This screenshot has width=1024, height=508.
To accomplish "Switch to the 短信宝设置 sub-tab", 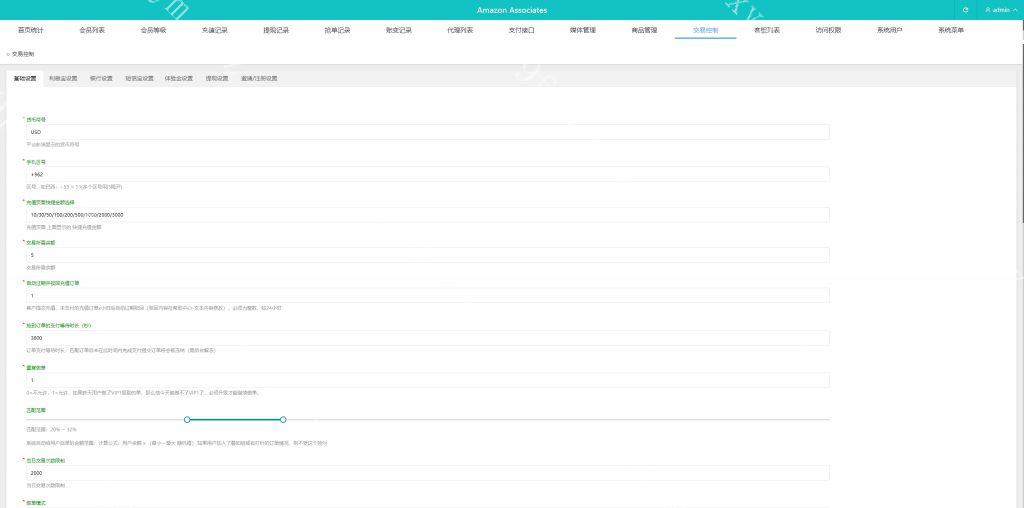I will click(139, 78).
